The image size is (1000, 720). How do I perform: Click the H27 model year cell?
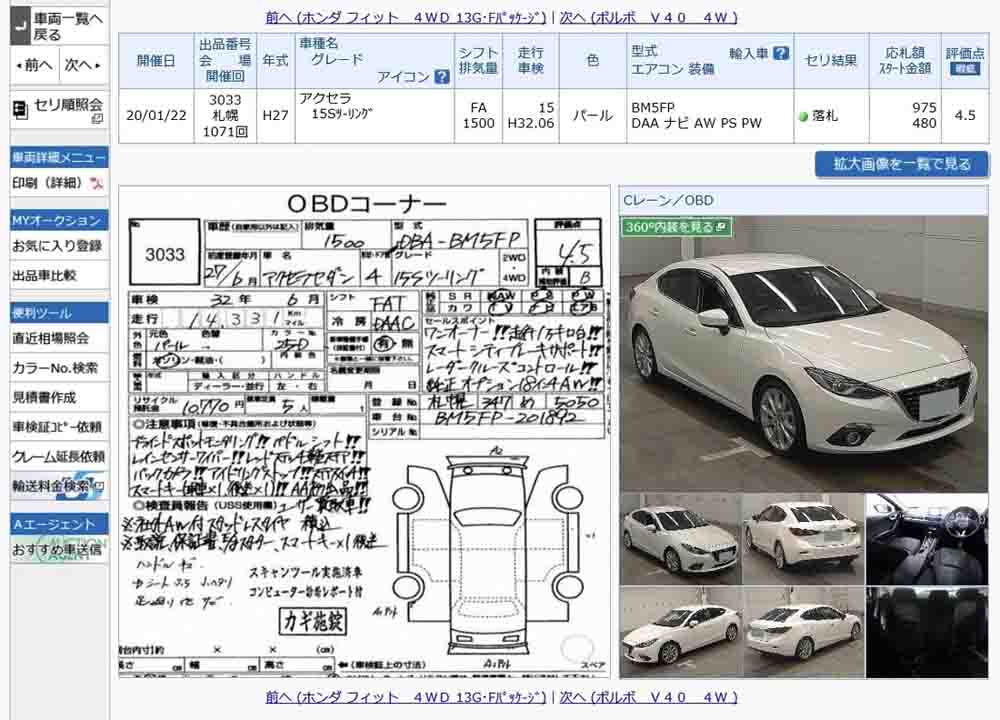coord(276,115)
